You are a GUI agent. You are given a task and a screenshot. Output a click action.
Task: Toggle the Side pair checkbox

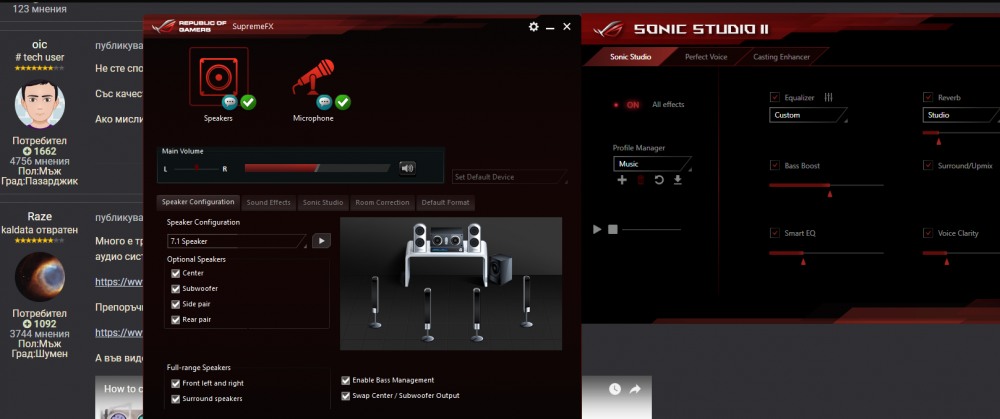click(175, 304)
